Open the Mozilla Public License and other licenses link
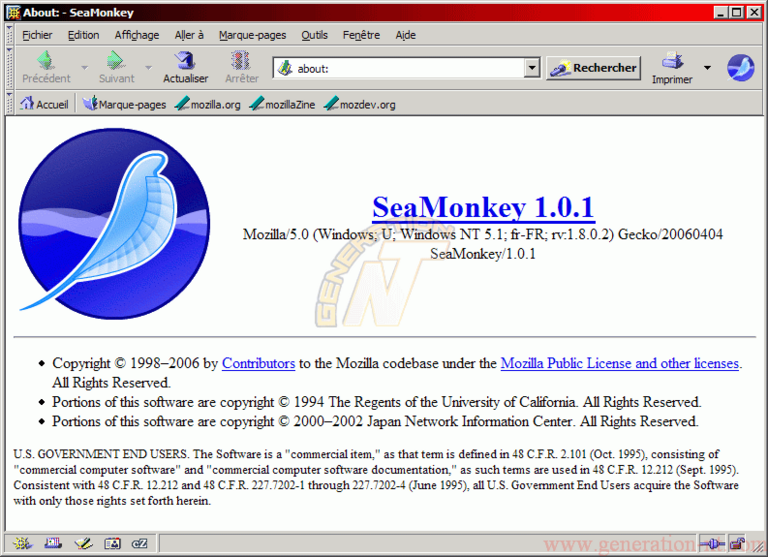Viewport: 768px width, 557px height. pos(620,363)
